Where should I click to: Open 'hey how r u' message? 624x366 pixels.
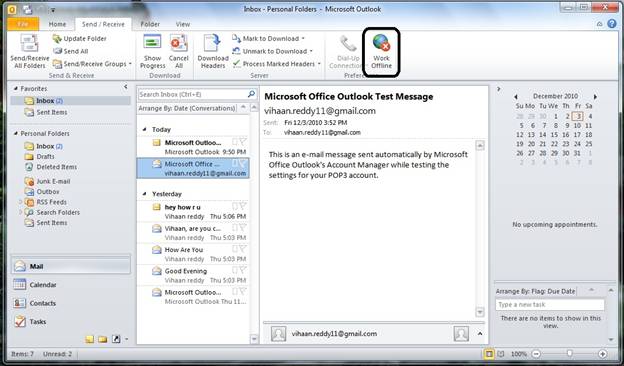click(193, 212)
